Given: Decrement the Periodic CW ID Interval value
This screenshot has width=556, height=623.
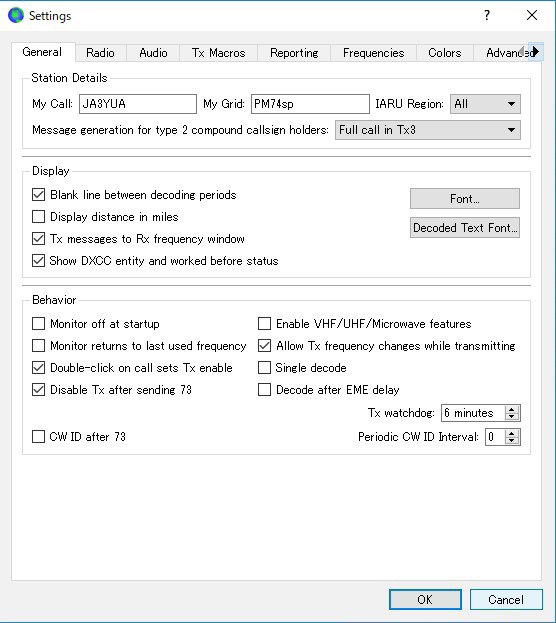Looking at the screenshot, I should (512, 441).
